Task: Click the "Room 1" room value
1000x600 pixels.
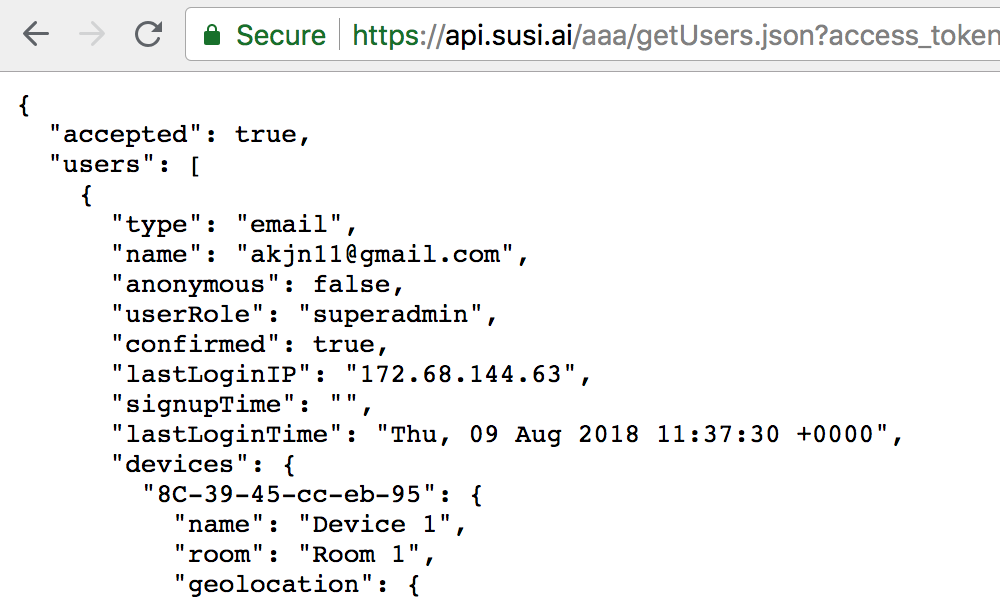Action: (359, 554)
